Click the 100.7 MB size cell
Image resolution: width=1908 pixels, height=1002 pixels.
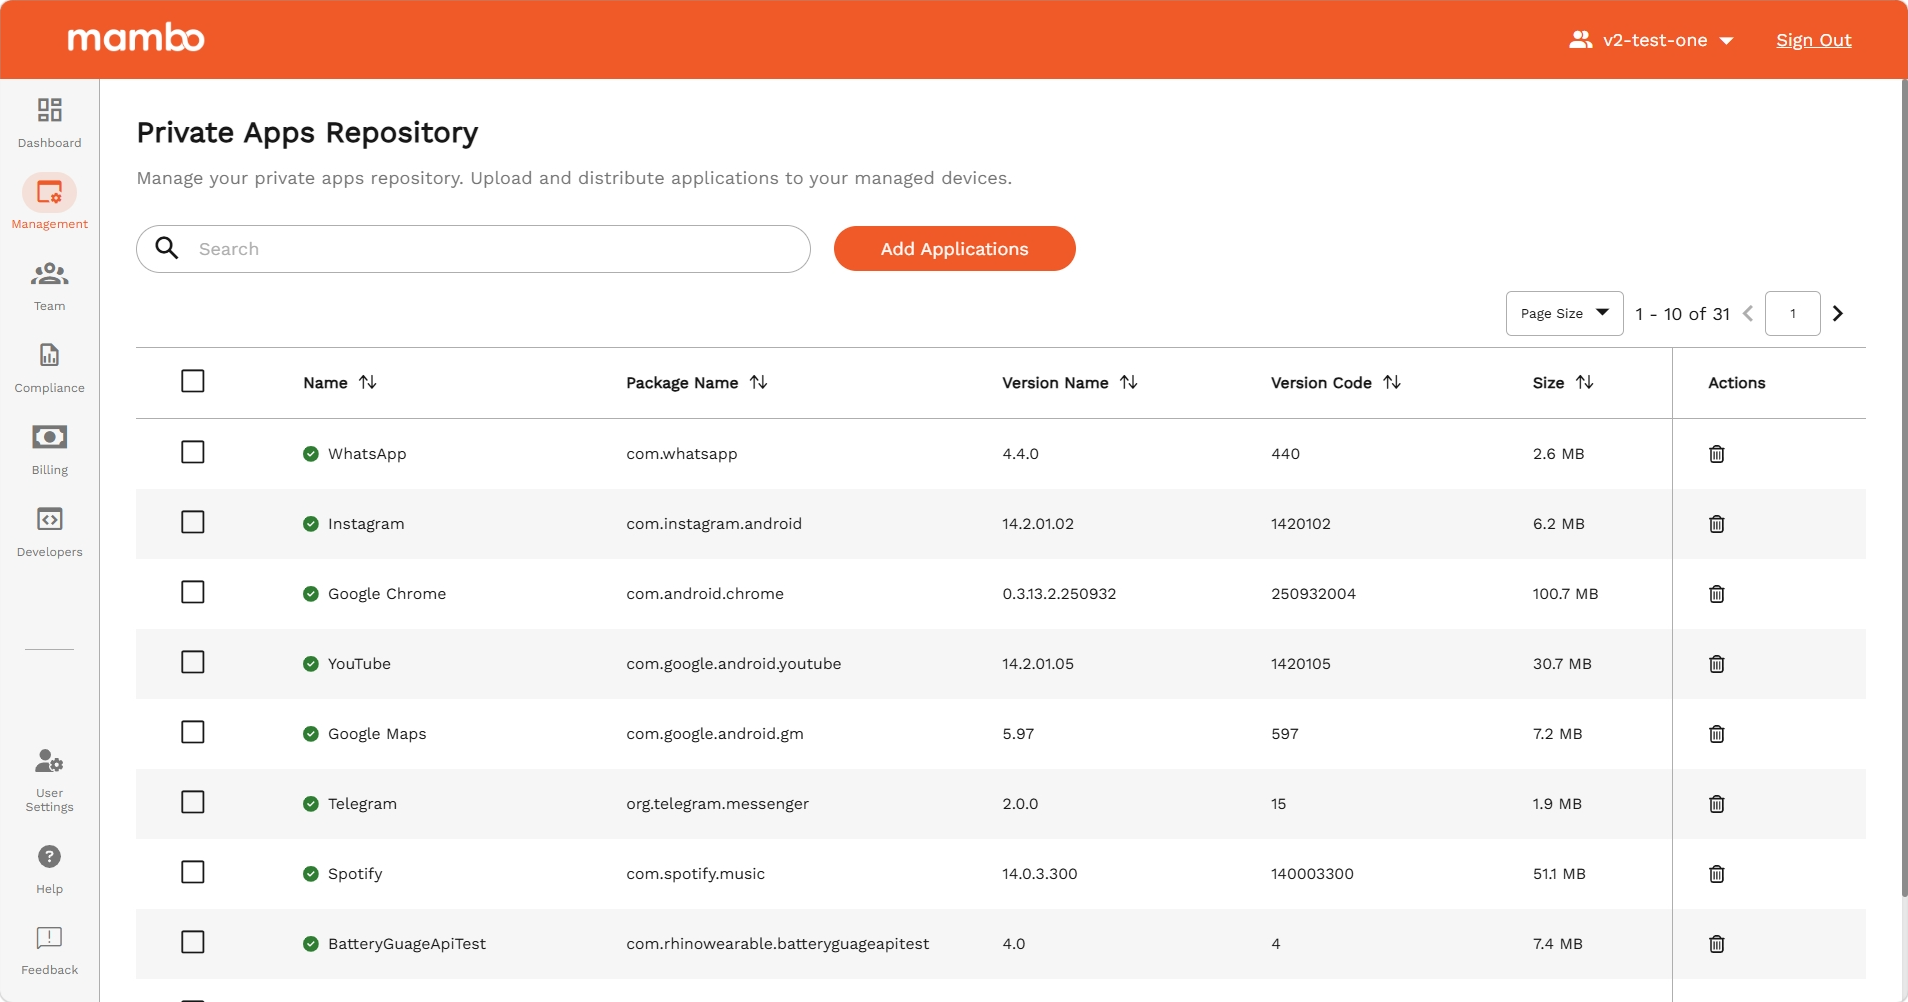pyautogui.click(x=1565, y=594)
